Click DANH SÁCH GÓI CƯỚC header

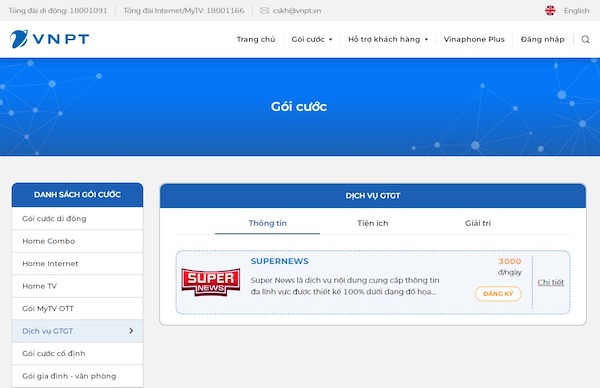coord(77,195)
